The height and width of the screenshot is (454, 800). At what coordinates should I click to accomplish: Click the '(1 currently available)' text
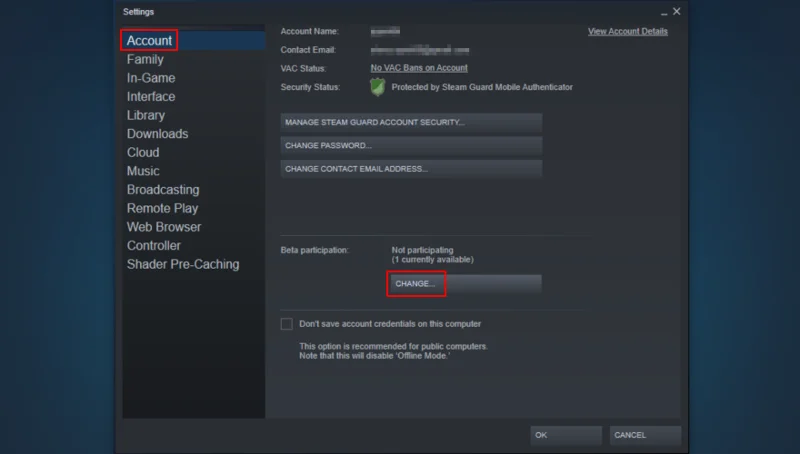coord(433,260)
